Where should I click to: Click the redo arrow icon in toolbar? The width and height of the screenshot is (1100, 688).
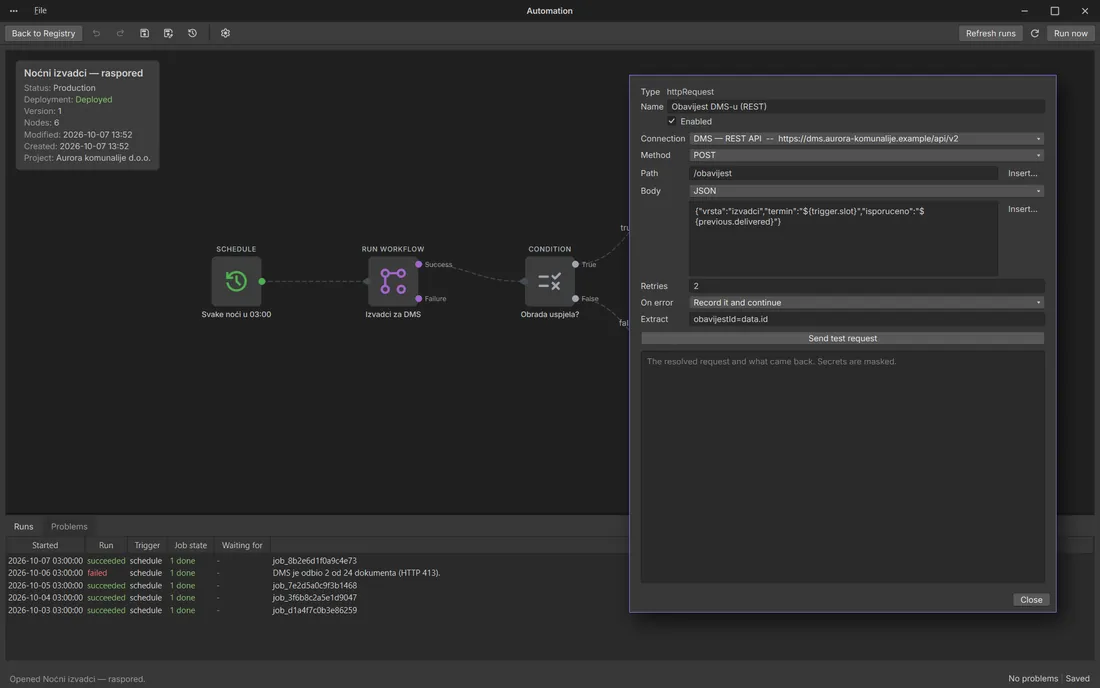[x=120, y=33]
